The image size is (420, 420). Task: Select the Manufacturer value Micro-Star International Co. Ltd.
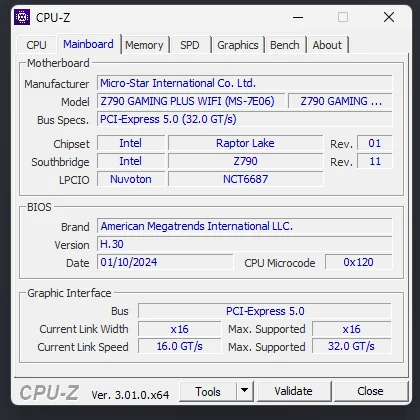pyautogui.click(x=245, y=83)
